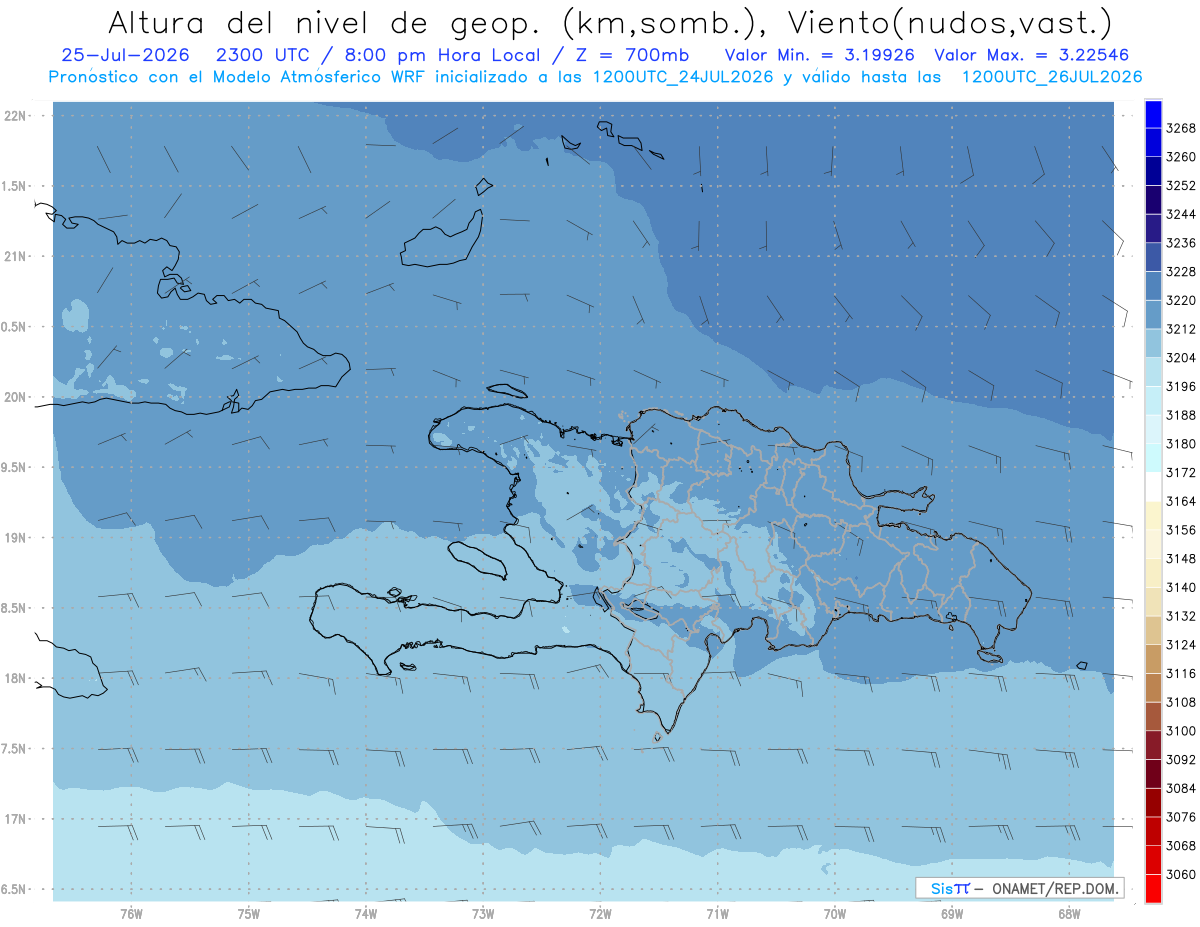The width and height of the screenshot is (1200, 927).
Task: Select the 'Z = 700mb' pressure level text
Action: tap(629, 56)
